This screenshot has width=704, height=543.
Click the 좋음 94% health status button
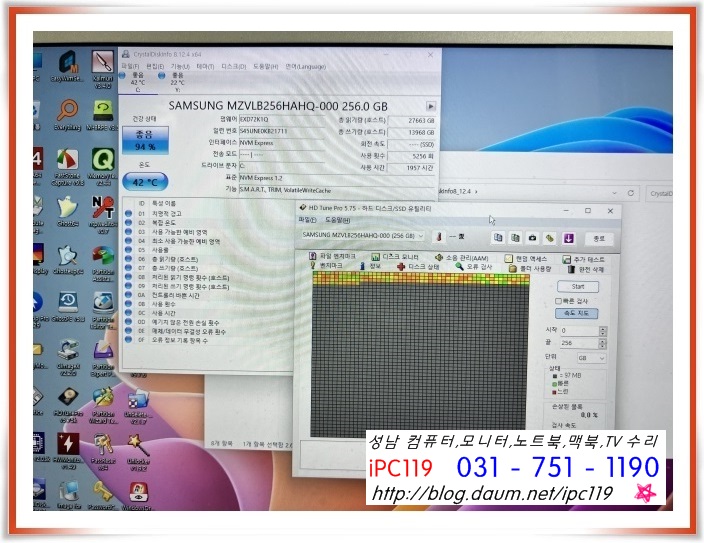click(x=145, y=140)
